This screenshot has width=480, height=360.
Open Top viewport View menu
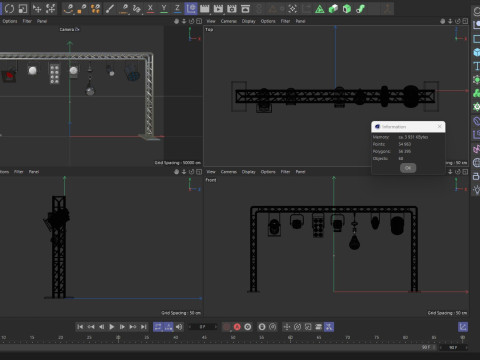pos(211,21)
